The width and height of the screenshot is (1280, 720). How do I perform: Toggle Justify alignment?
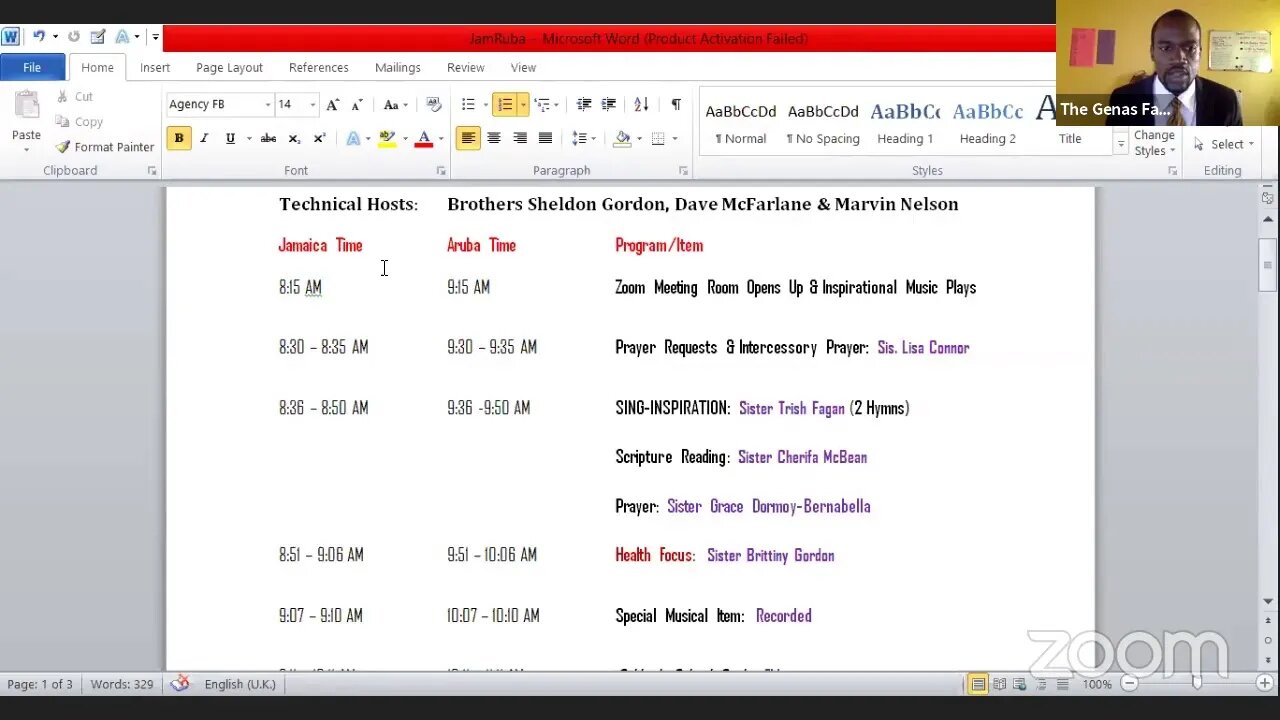coord(545,138)
